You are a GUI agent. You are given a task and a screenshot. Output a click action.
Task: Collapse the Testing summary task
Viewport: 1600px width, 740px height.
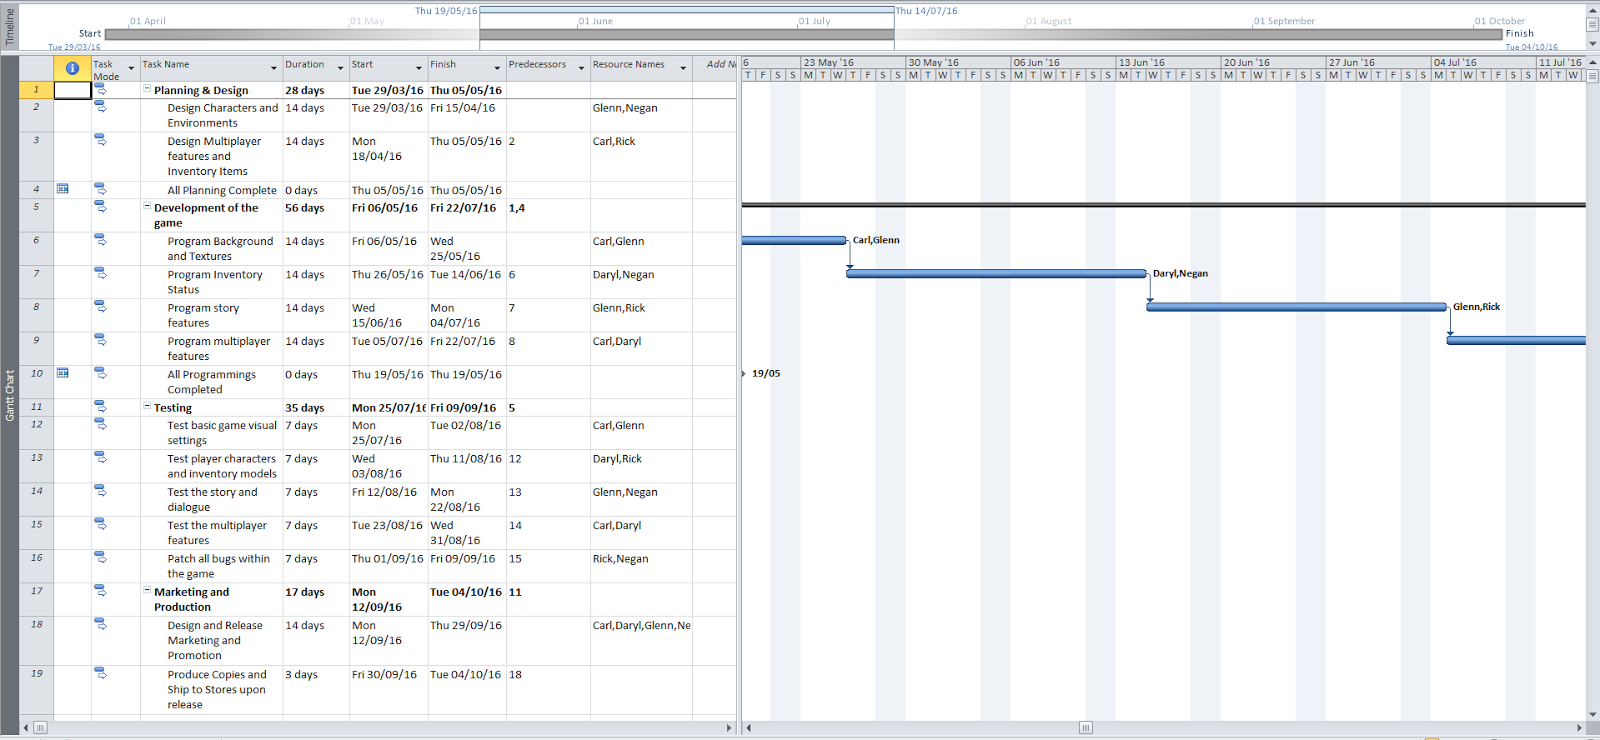[x=147, y=407]
